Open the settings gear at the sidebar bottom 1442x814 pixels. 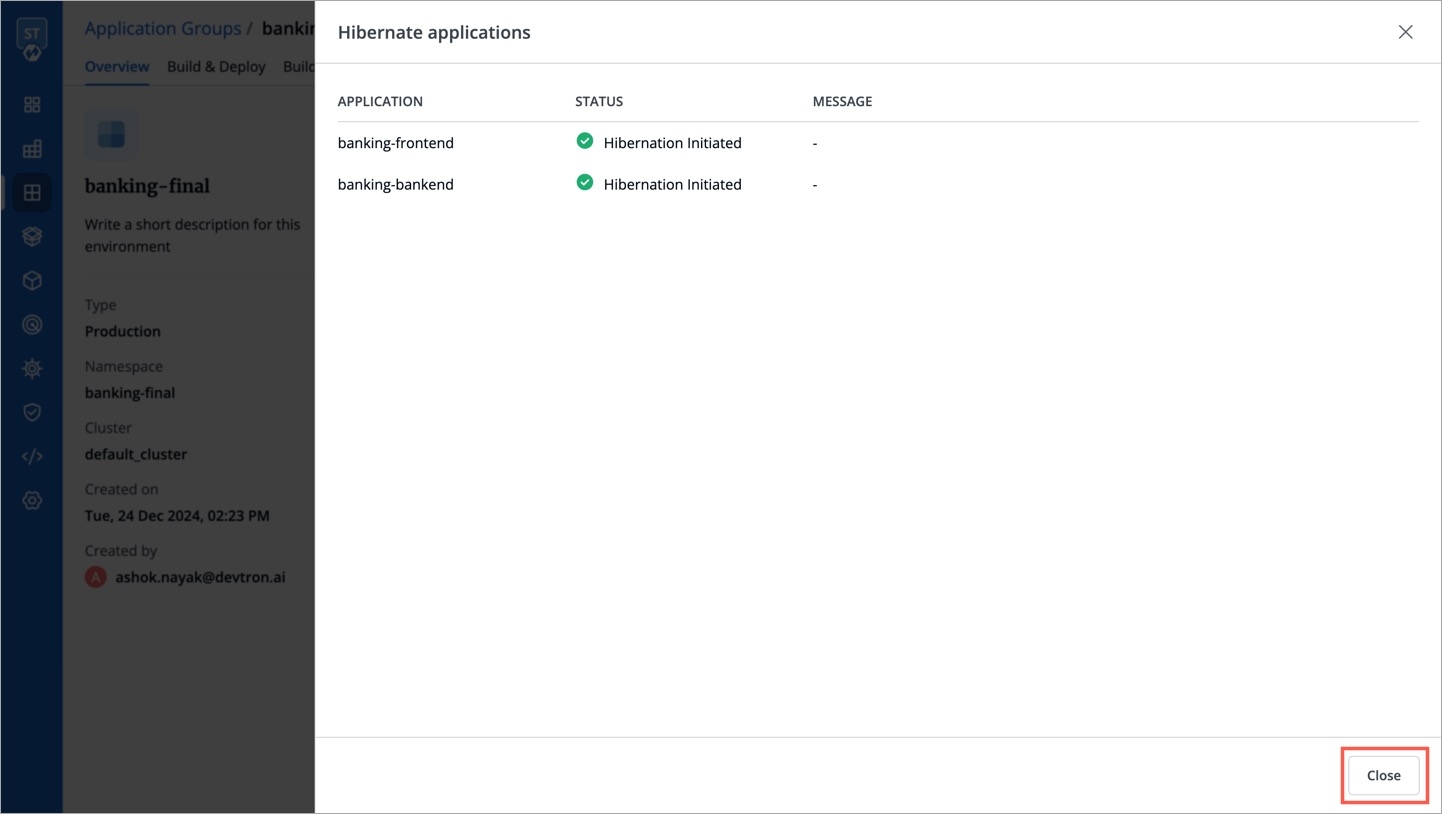[x=32, y=500]
